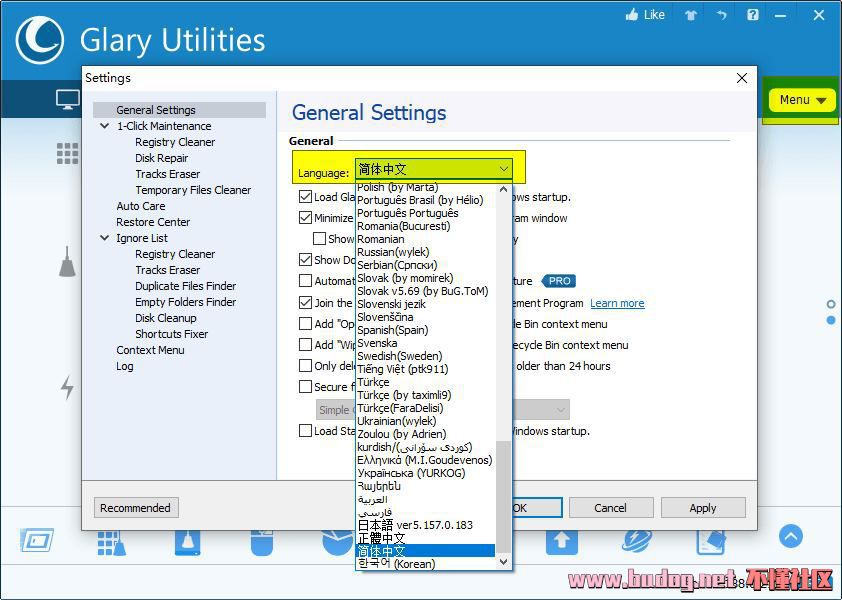Toggle the Only delete files older than 24 hours checkbox
This screenshot has width=842, height=600.
(306, 366)
